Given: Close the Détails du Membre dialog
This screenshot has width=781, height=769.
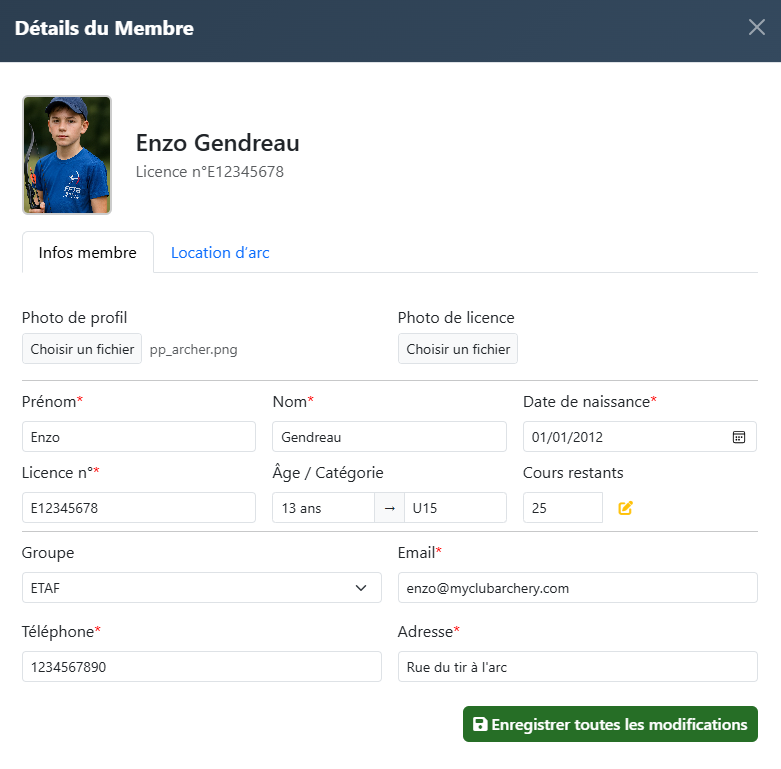Looking at the screenshot, I should pos(757,28).
